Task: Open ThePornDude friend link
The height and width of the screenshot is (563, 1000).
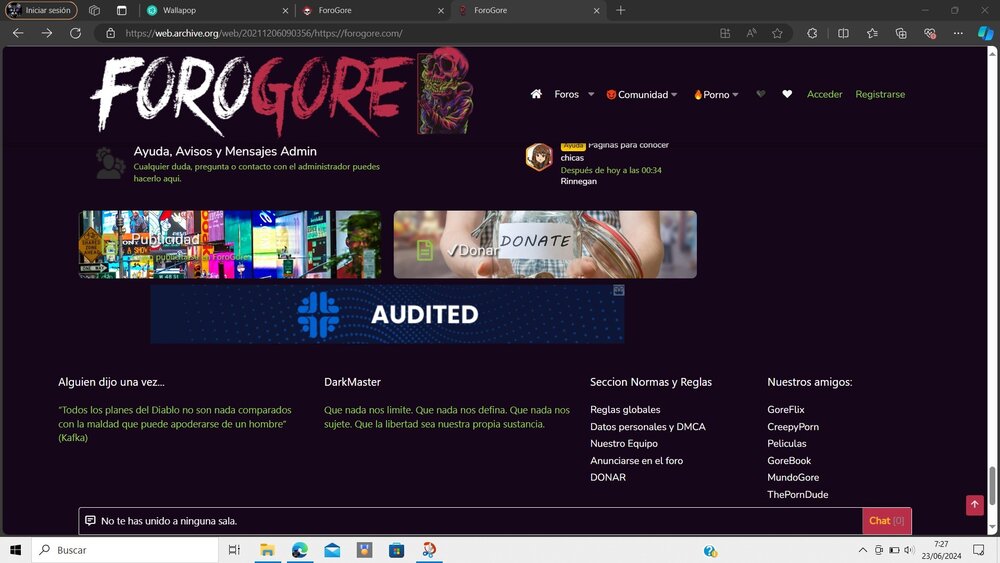Action: tap(797, 494)
